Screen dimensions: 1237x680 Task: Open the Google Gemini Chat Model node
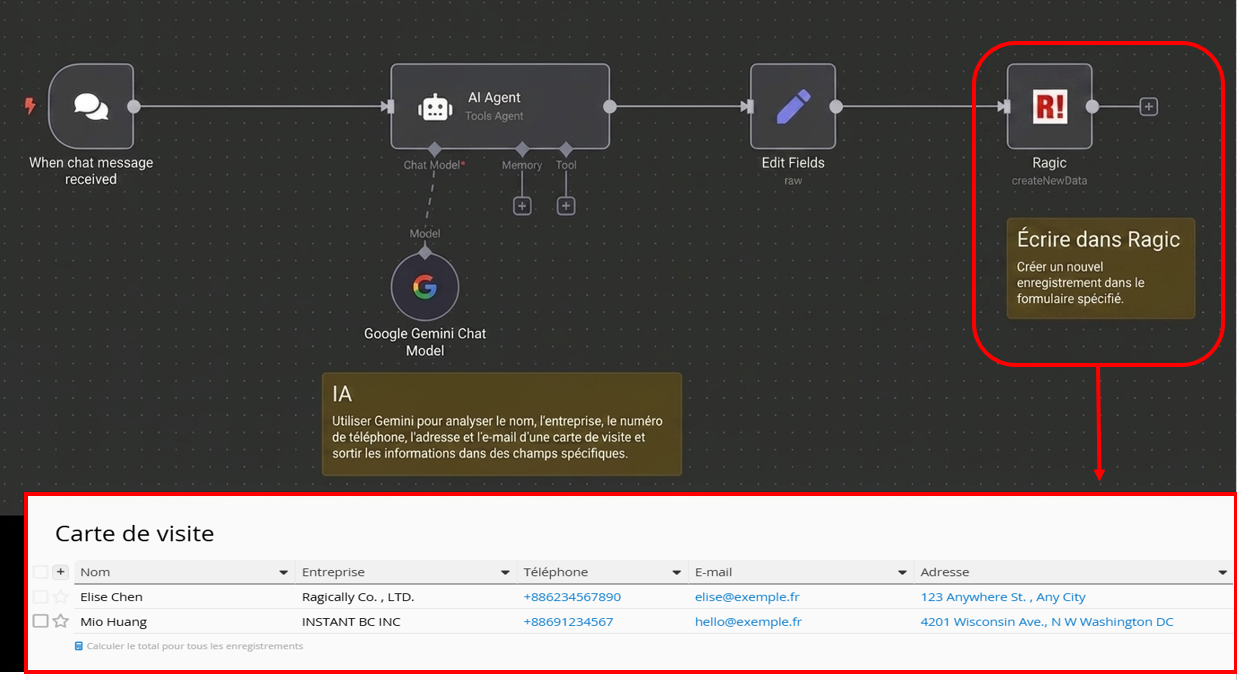[424, 288]
